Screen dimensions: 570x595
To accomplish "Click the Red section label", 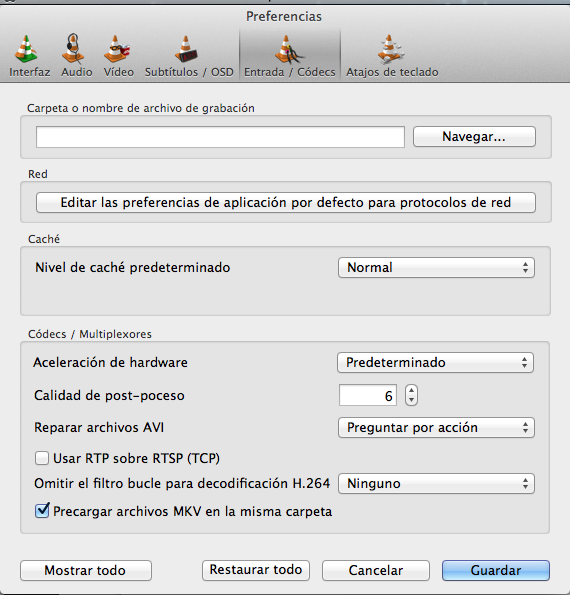I will pyautogui.click(x=38, y=174).
